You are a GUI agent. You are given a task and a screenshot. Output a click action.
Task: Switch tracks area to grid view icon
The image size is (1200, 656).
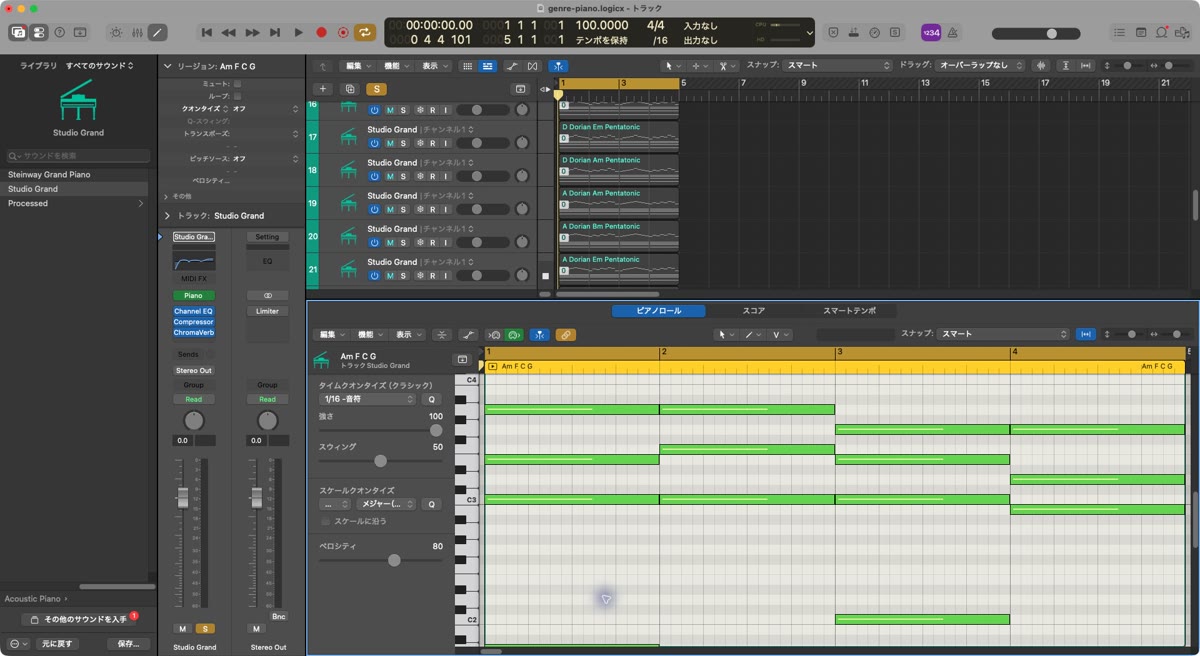[x=467, y=66]
